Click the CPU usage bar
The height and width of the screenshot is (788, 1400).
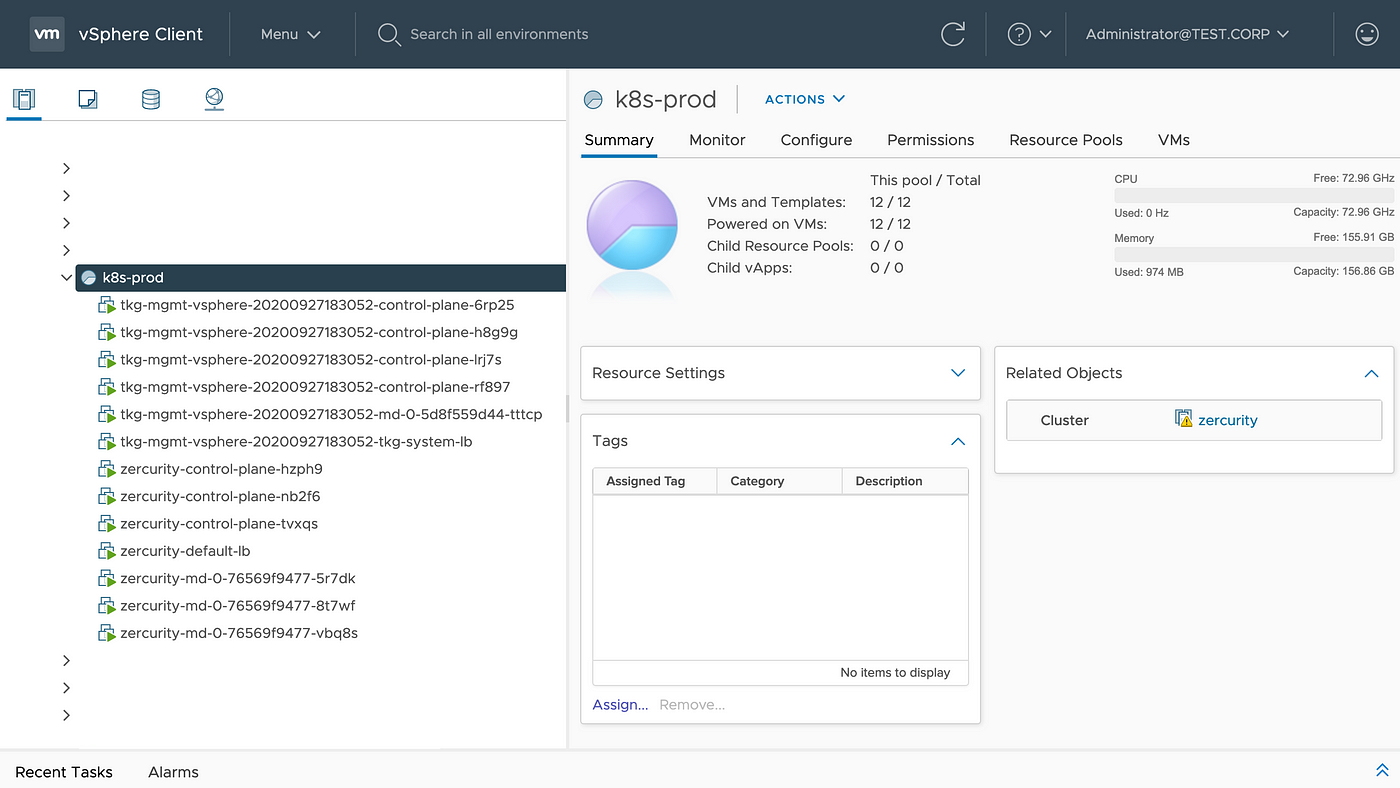1254,196
